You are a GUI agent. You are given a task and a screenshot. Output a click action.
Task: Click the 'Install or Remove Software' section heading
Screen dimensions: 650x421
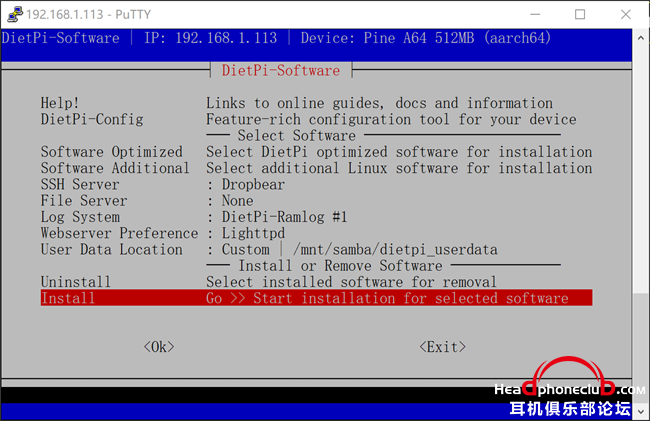click(340, 266)
